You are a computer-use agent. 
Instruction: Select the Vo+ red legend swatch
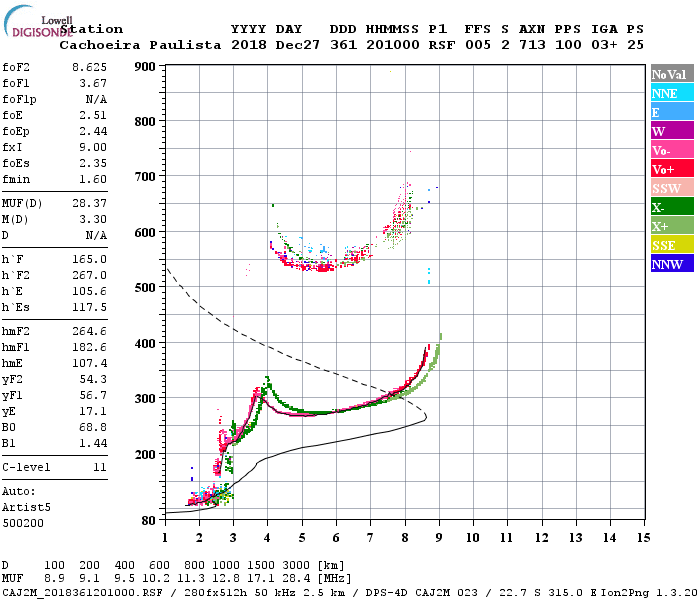coord(672,169)
